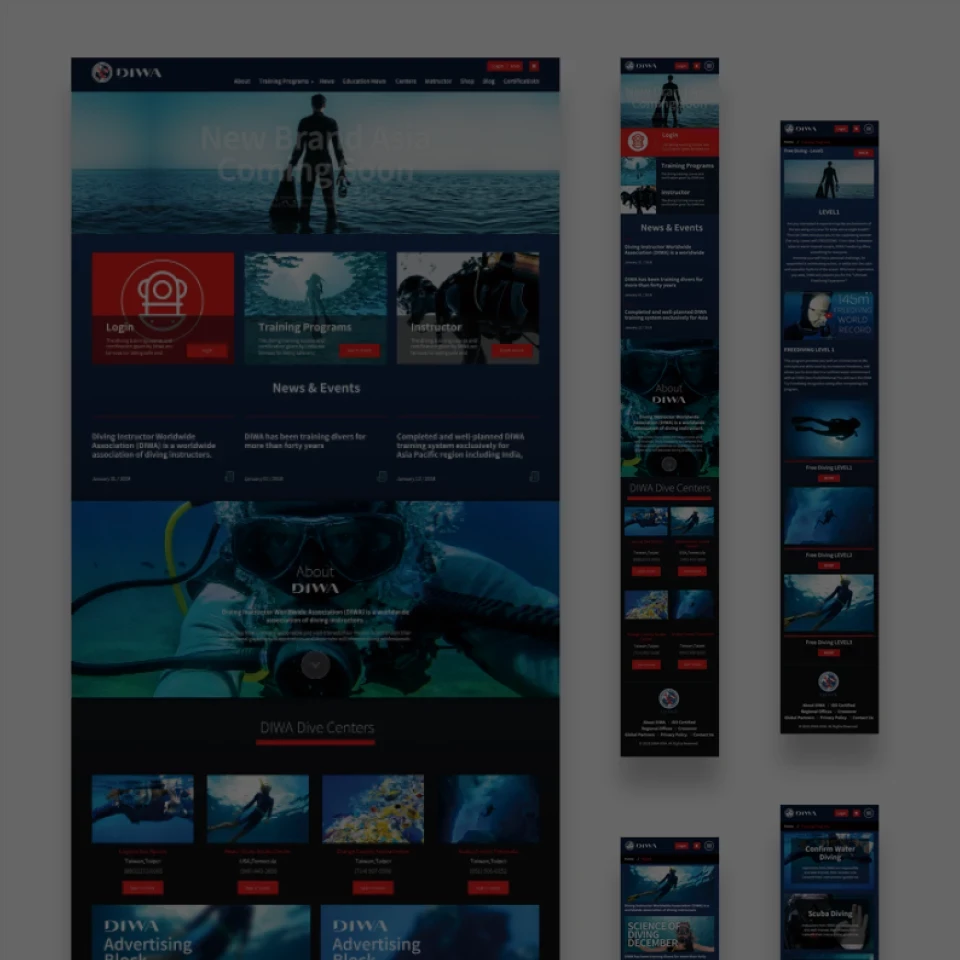Screen dimensions: 960x960
Task: Open Blog in desktop navigation
Action: coord(489,81)
